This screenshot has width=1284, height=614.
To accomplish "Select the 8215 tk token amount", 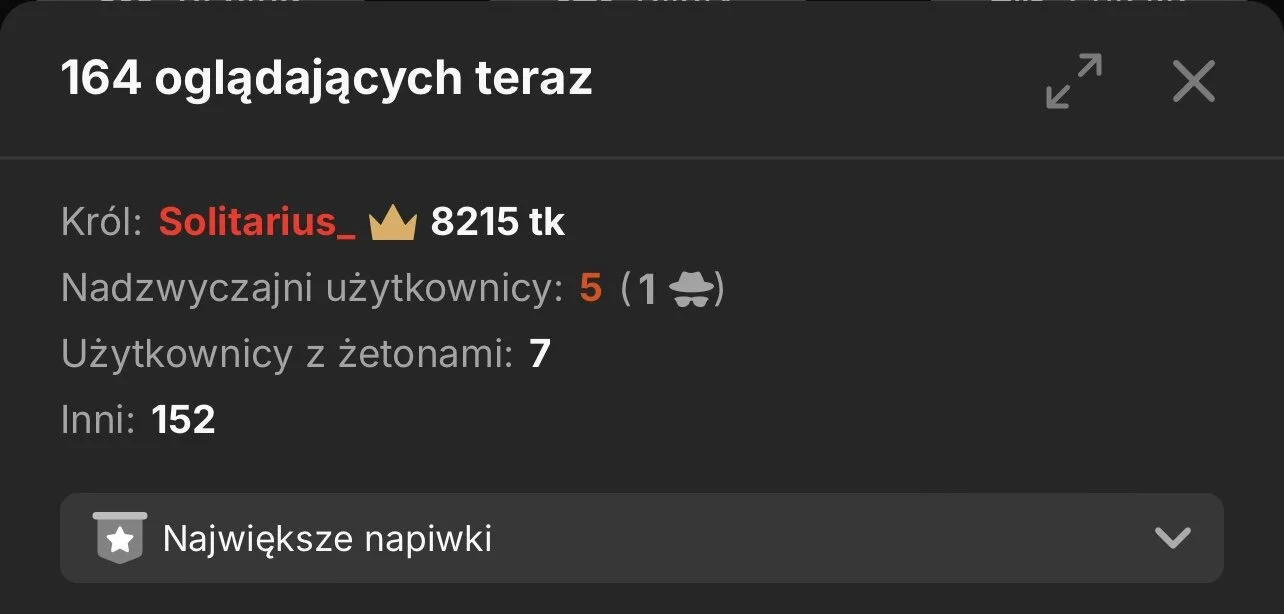I will coord(498,222).
